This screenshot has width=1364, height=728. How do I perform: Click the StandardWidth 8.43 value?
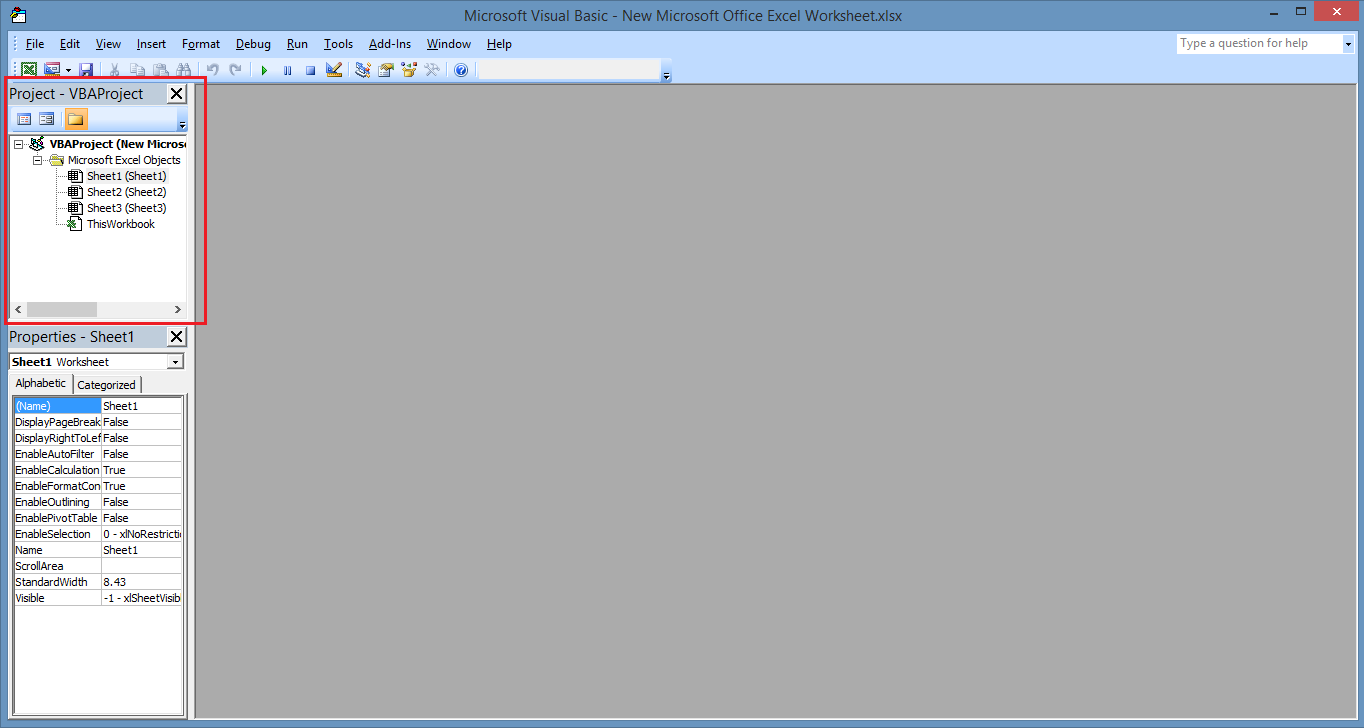[142, 582]
